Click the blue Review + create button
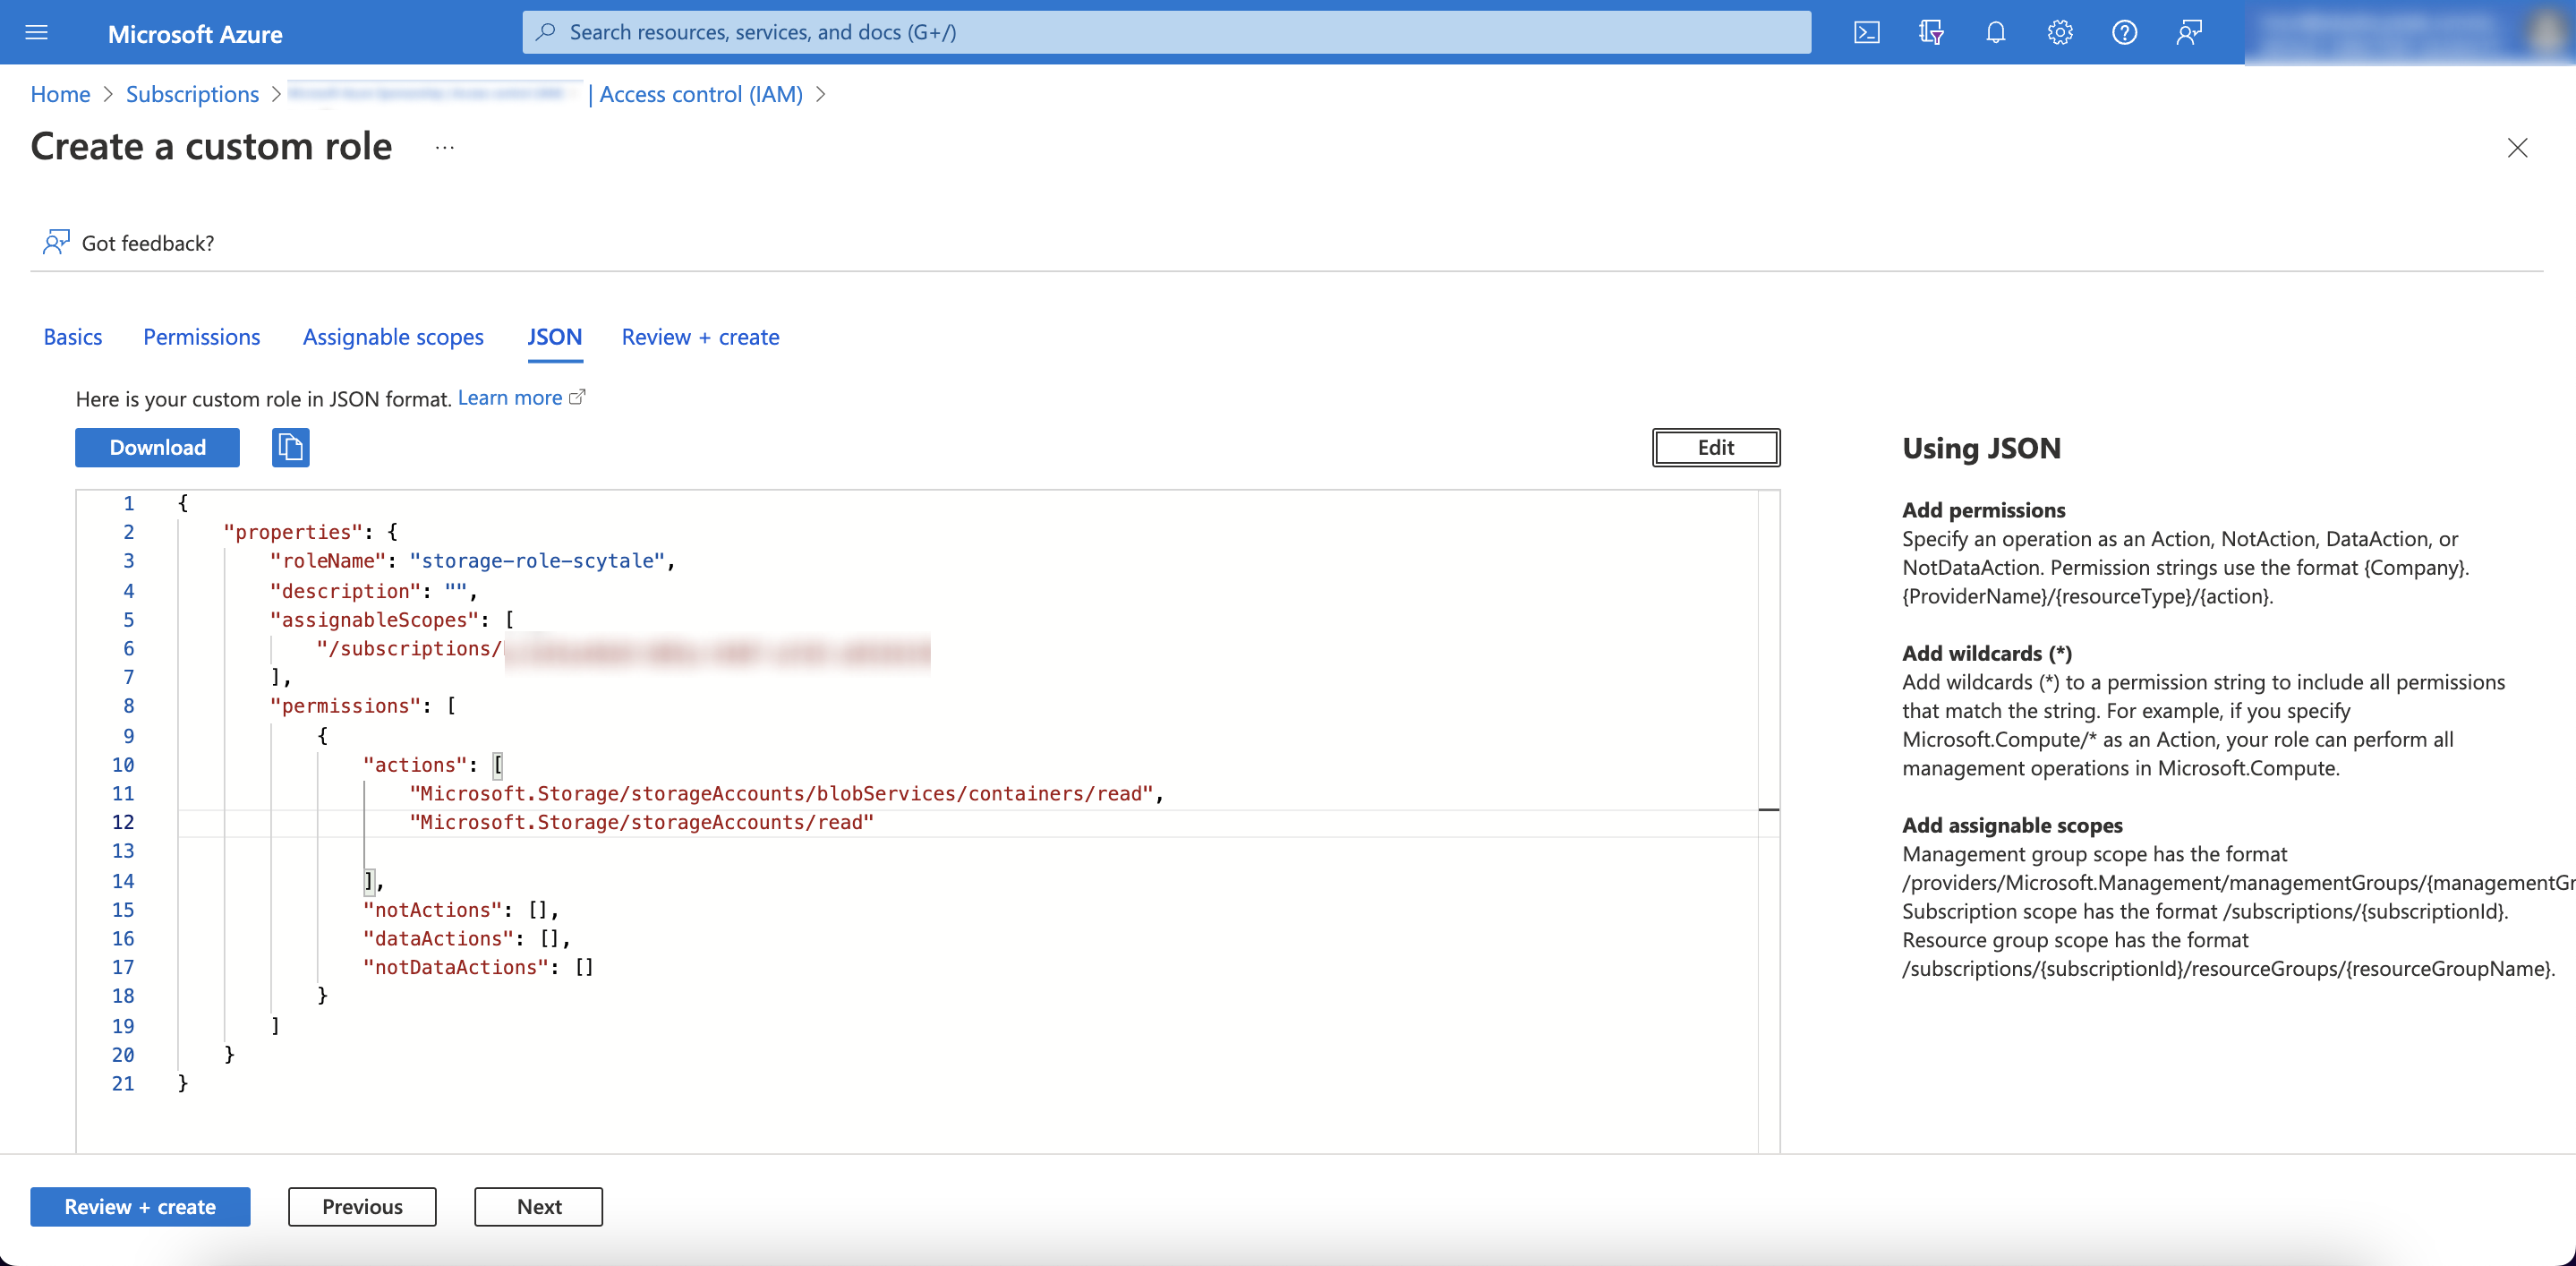This screenshot has height=1266, width=2576. 140,1206
